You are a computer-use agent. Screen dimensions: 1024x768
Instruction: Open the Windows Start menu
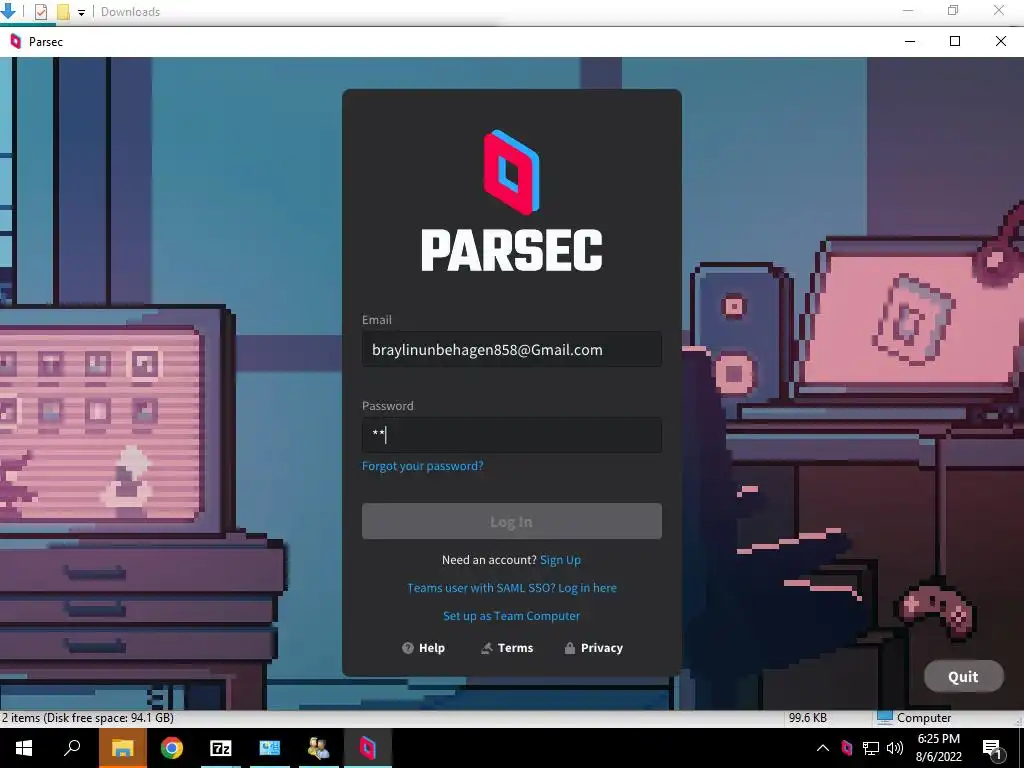(24, 748)
